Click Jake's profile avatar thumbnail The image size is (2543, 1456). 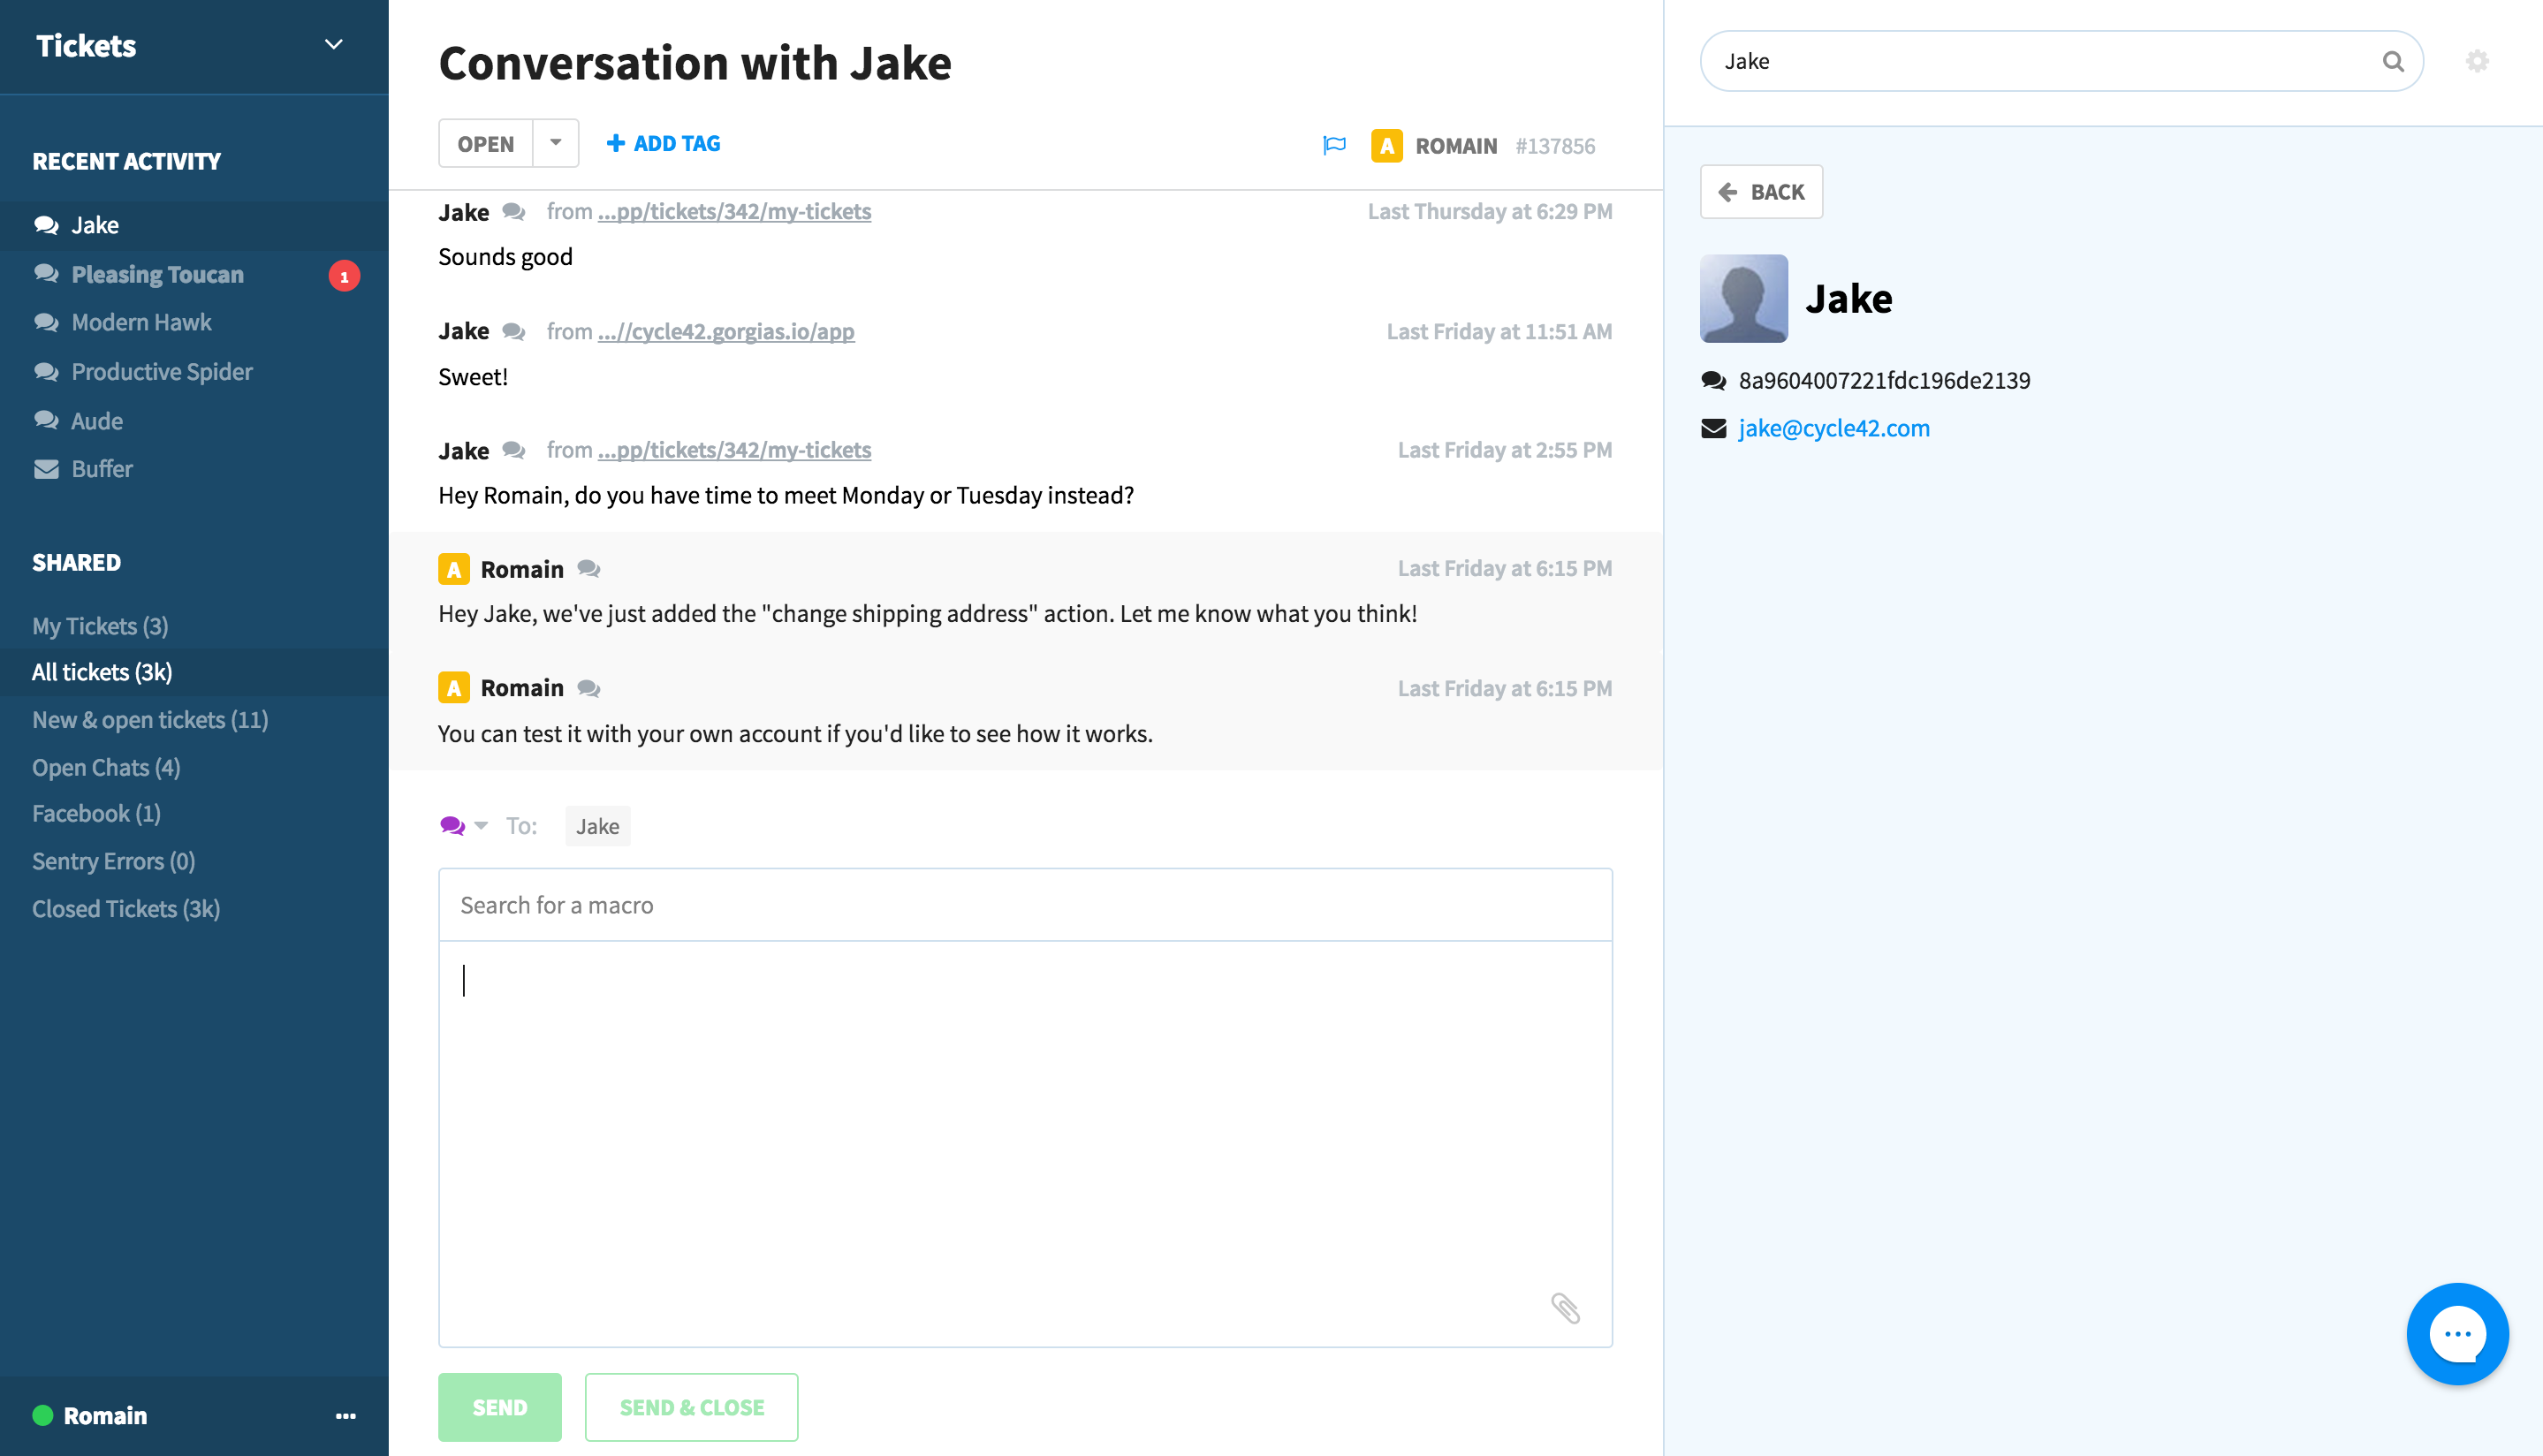coord(1743,298)
